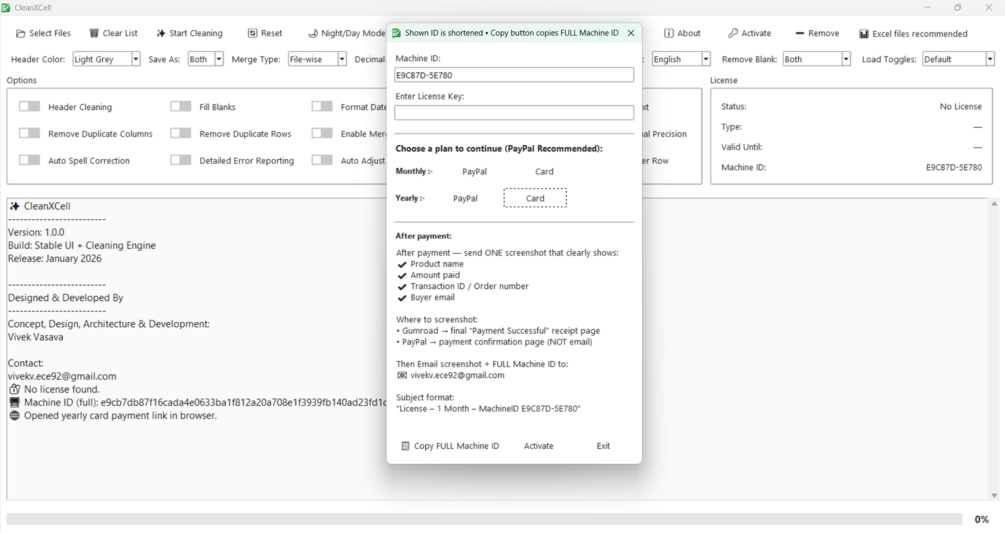
Task: Click the Reset icon in toolbar
Action: (x=253, y=33)
